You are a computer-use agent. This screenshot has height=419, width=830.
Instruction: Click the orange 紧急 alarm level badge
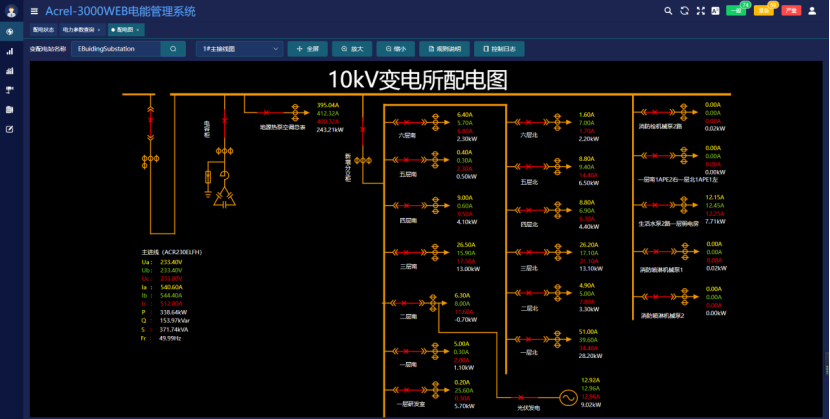pos(763,11)
